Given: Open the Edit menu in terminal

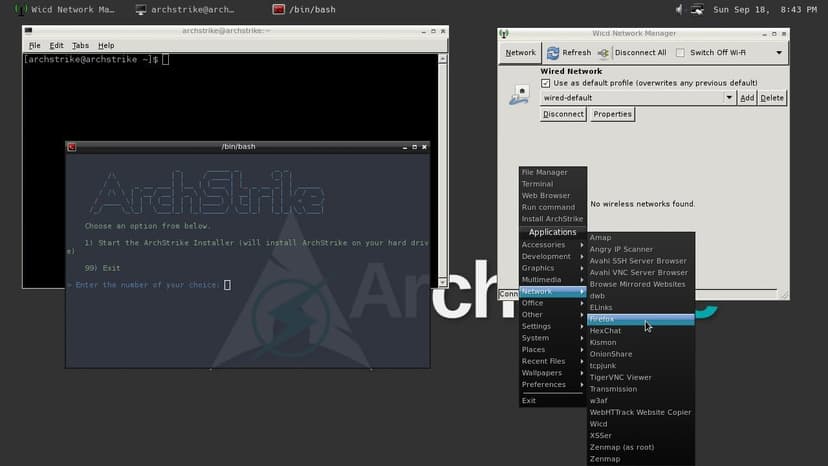Looking at the screenshot, I should click(x=57, y=45).
